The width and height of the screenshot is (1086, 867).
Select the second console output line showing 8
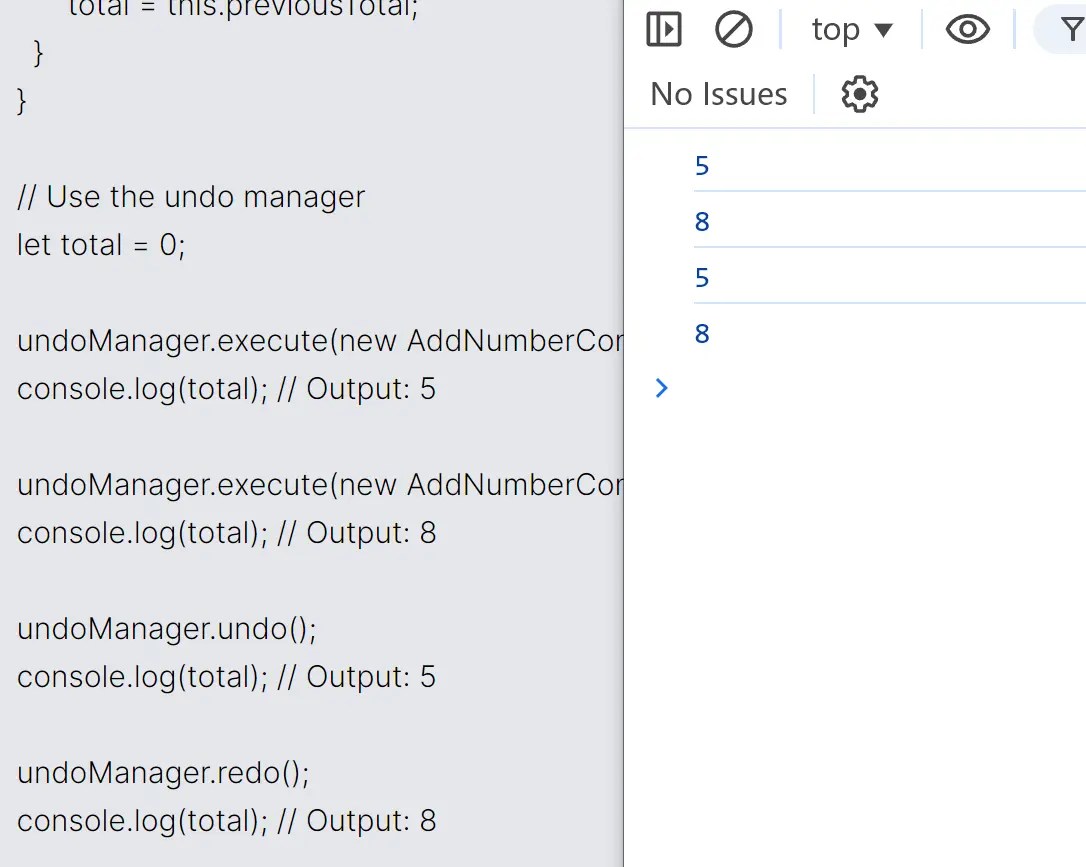coord(702,221)
